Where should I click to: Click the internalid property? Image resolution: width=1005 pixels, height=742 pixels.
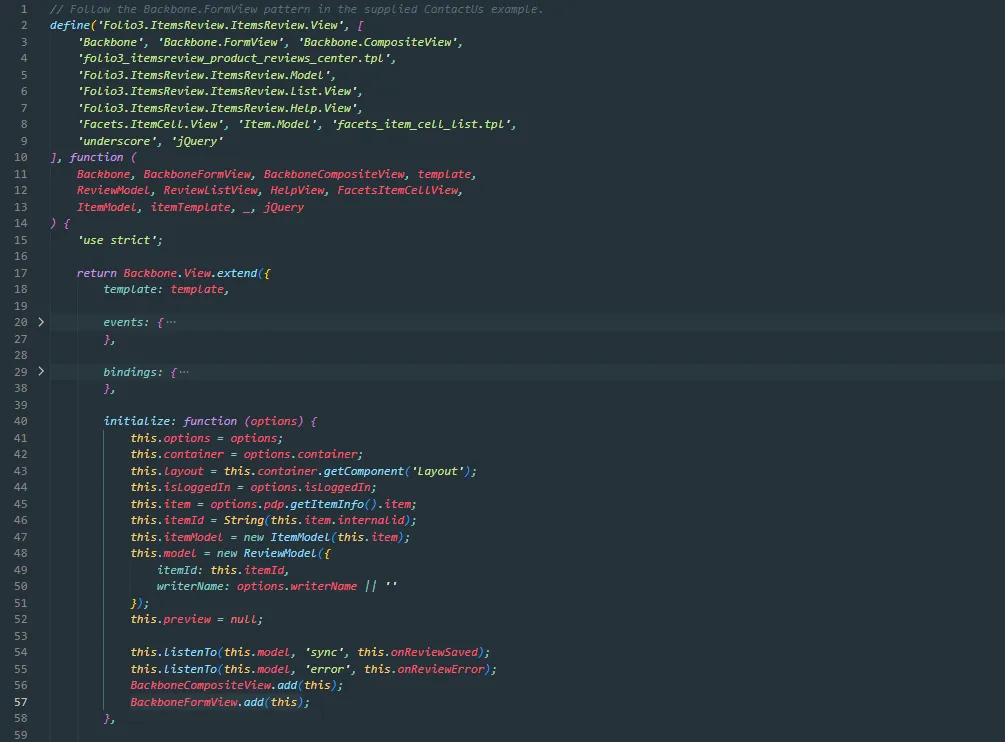[371, 520]
